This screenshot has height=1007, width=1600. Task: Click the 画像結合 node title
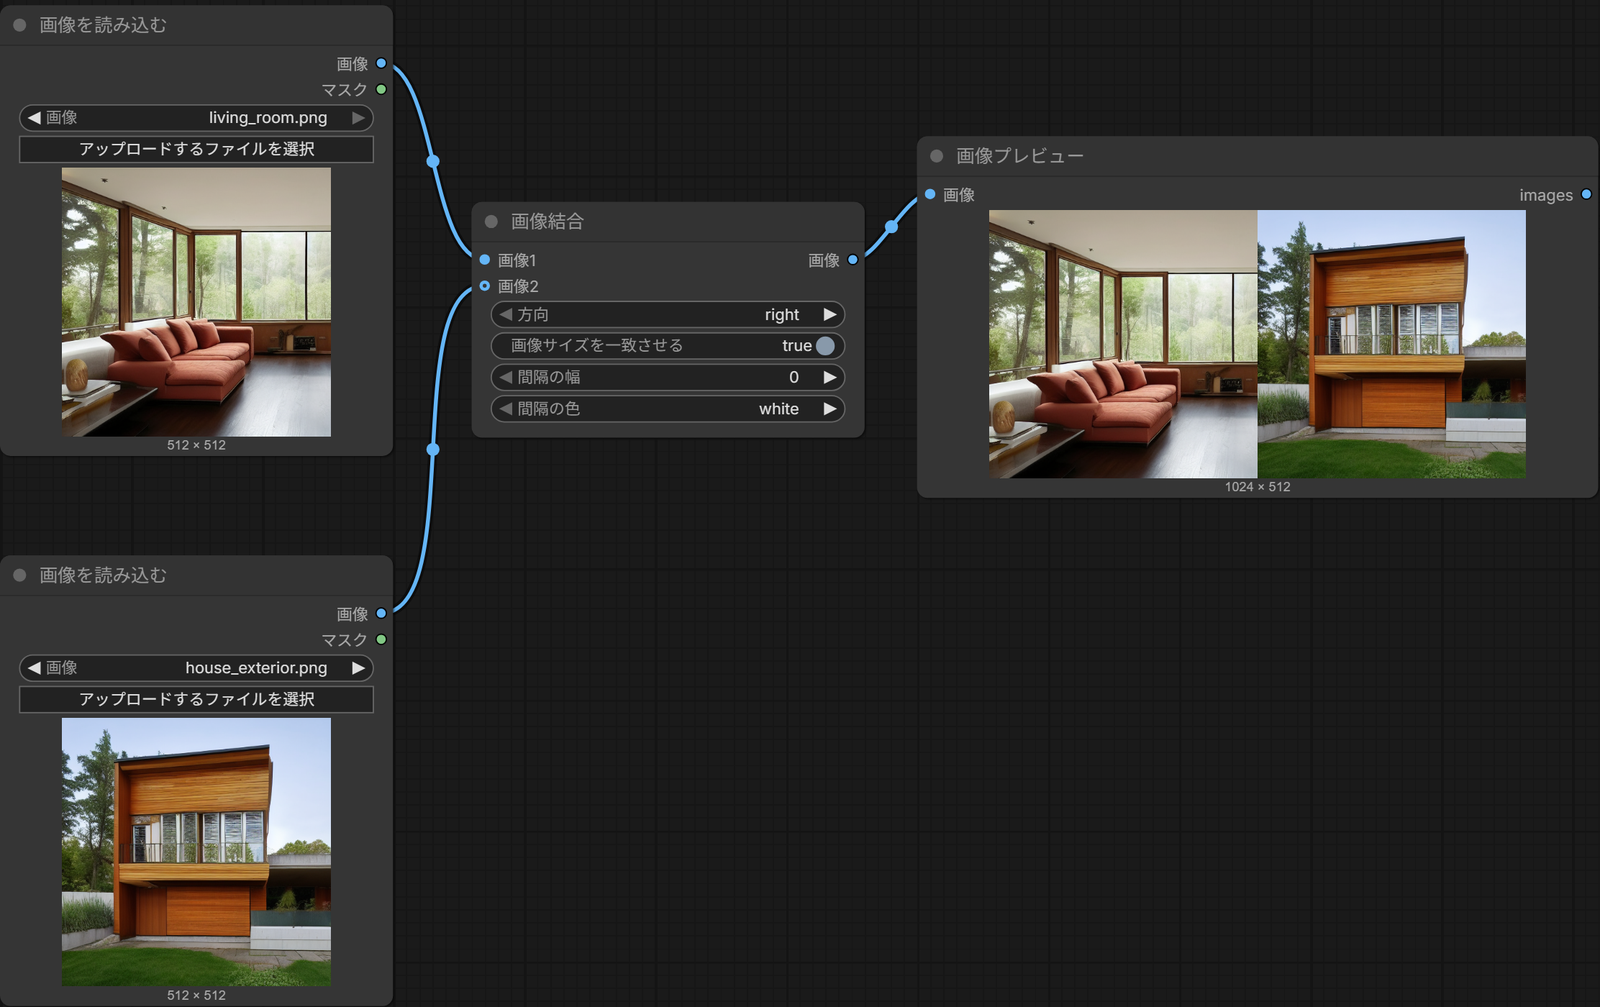[547, 221]
